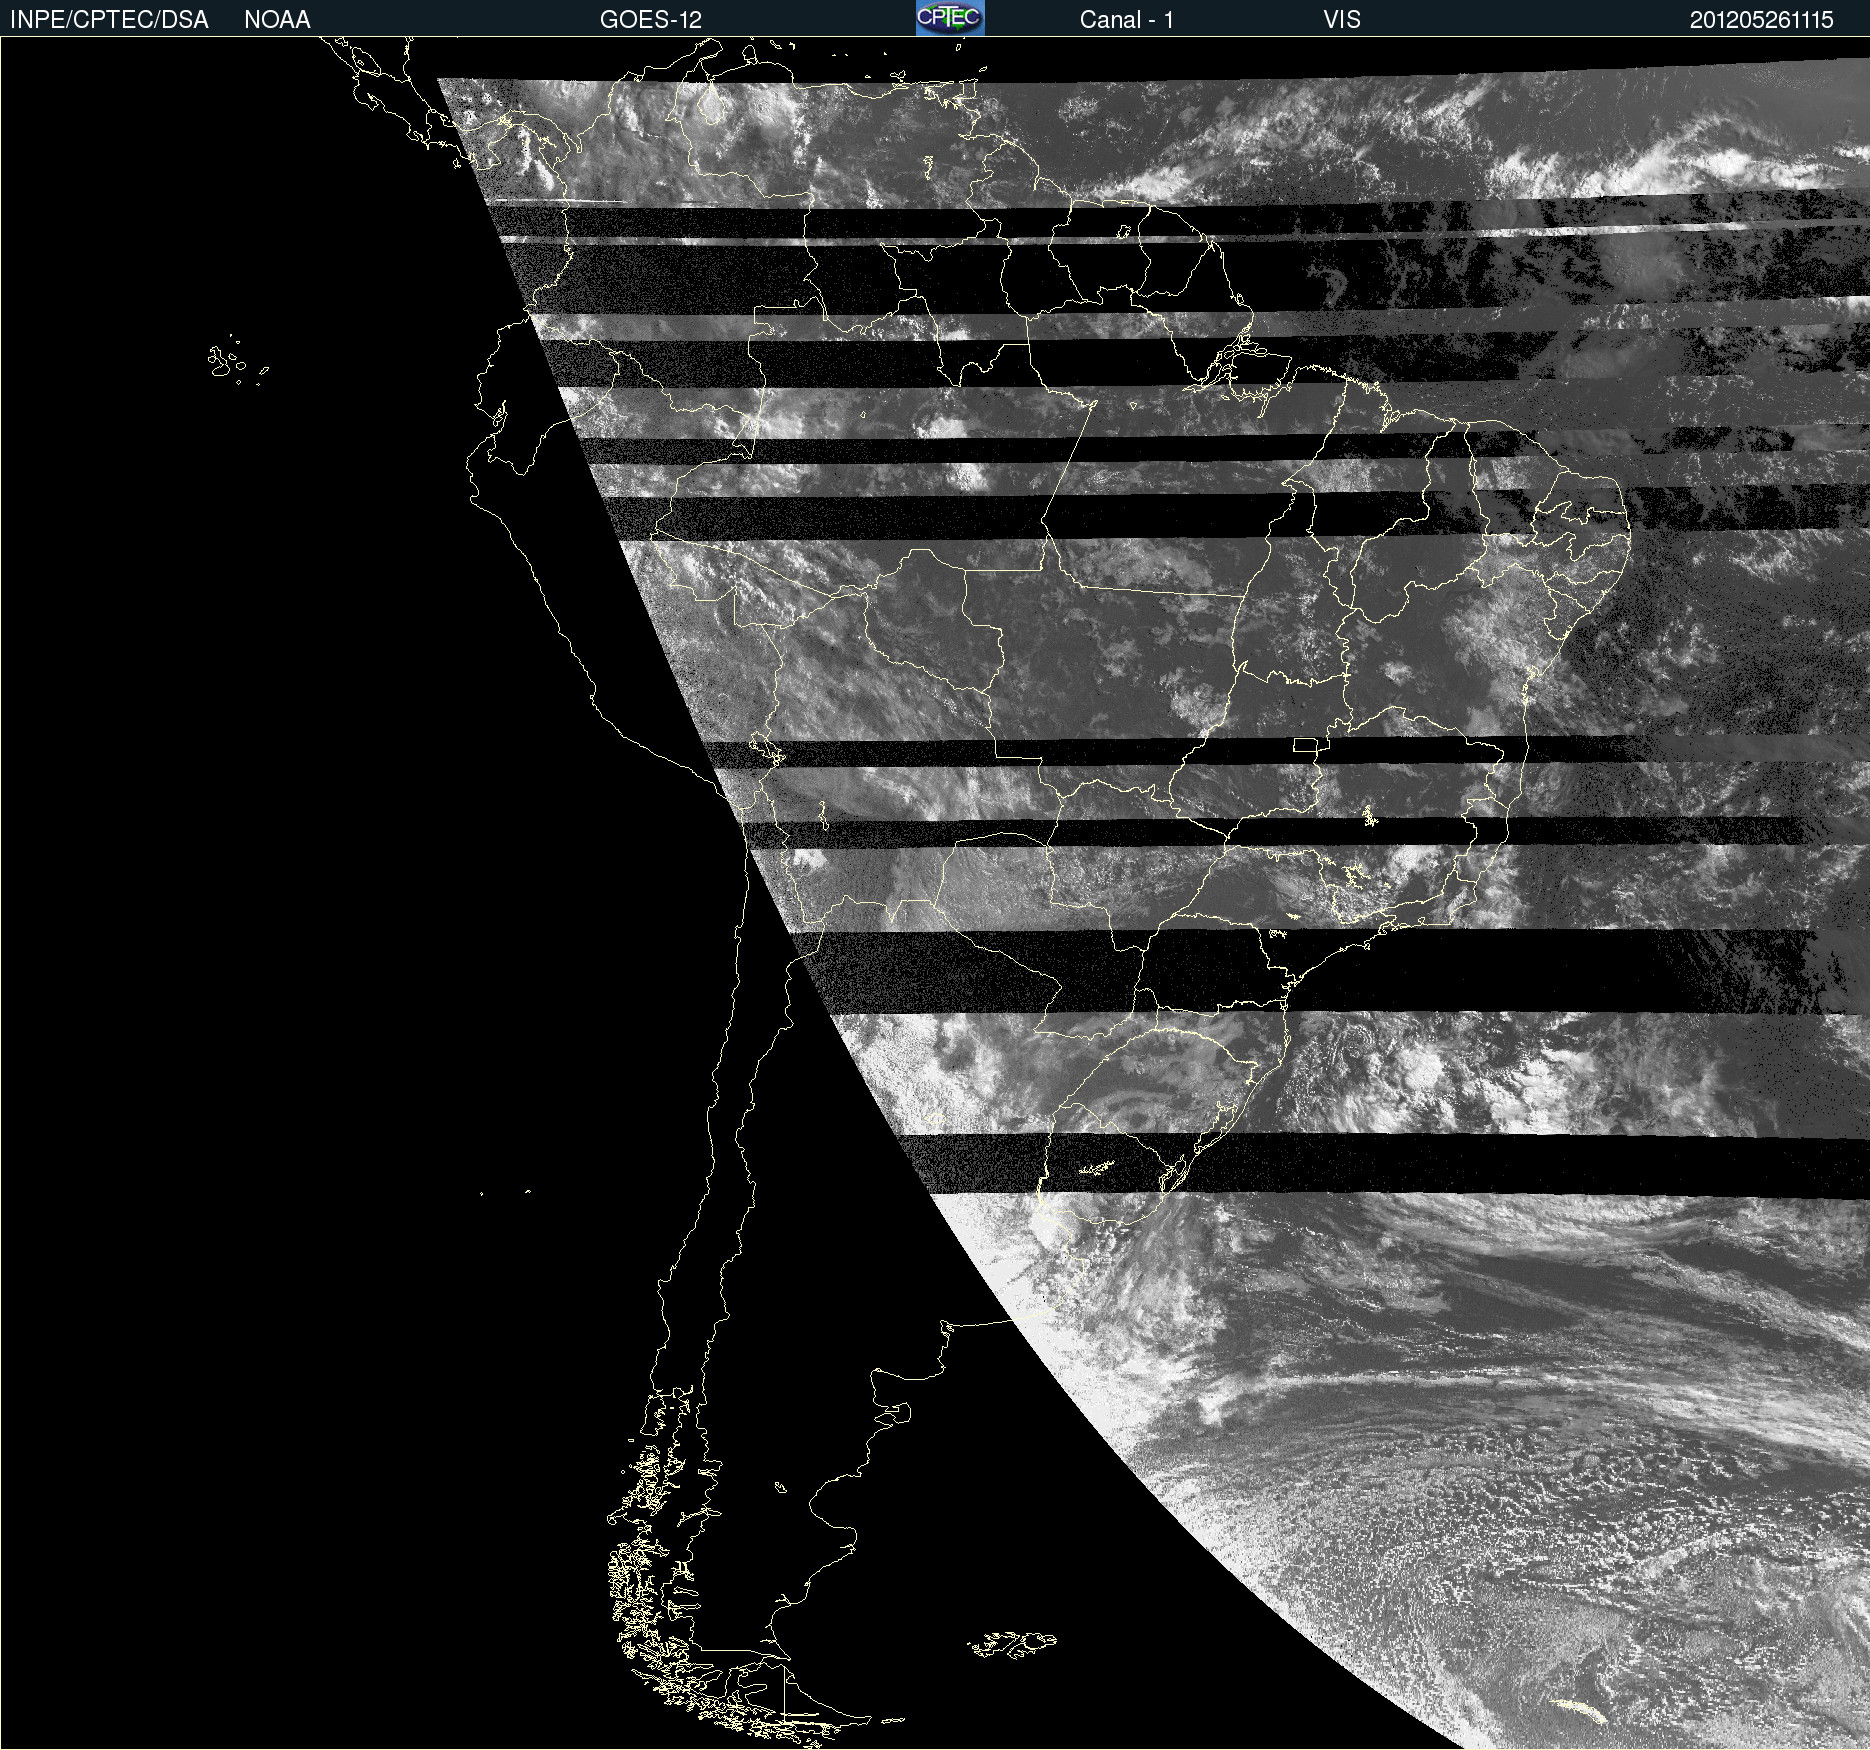Click the NOAA label in the header
Screen dimensions: 1870x1750
tap(277, 20)
